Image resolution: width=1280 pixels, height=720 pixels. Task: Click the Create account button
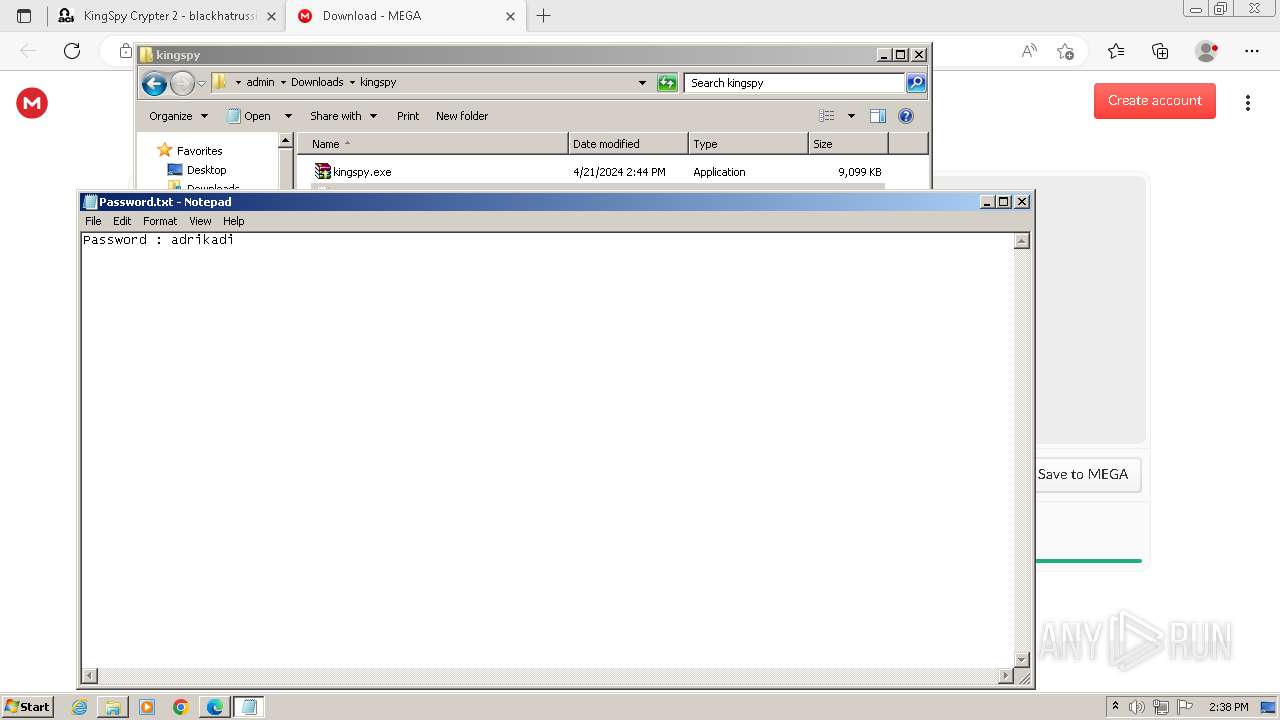tap(1155, 101)
